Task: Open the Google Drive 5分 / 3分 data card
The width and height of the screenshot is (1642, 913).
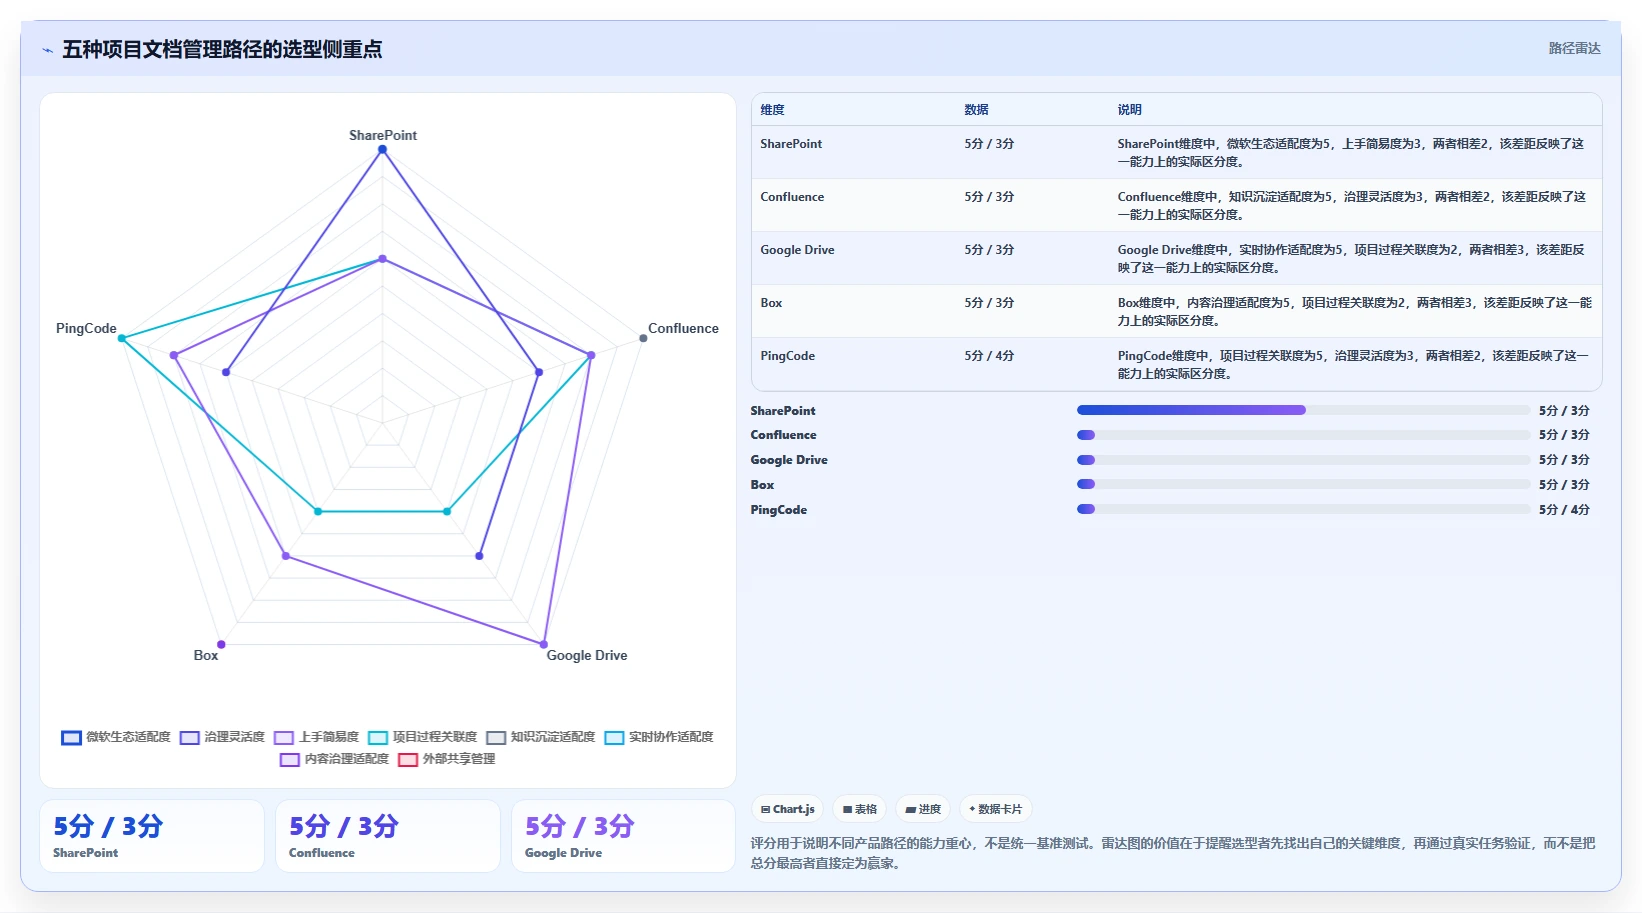Action: [624, 836]
